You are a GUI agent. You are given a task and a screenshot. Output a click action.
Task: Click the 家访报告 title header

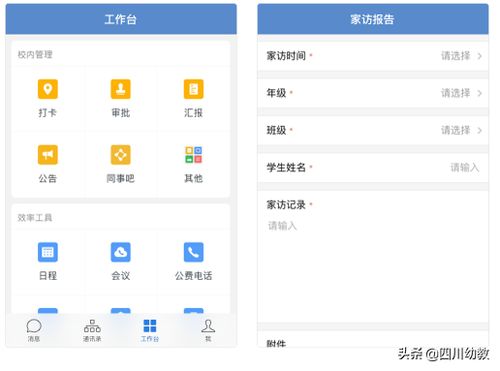pyautogui.click(x=372, y=19)
